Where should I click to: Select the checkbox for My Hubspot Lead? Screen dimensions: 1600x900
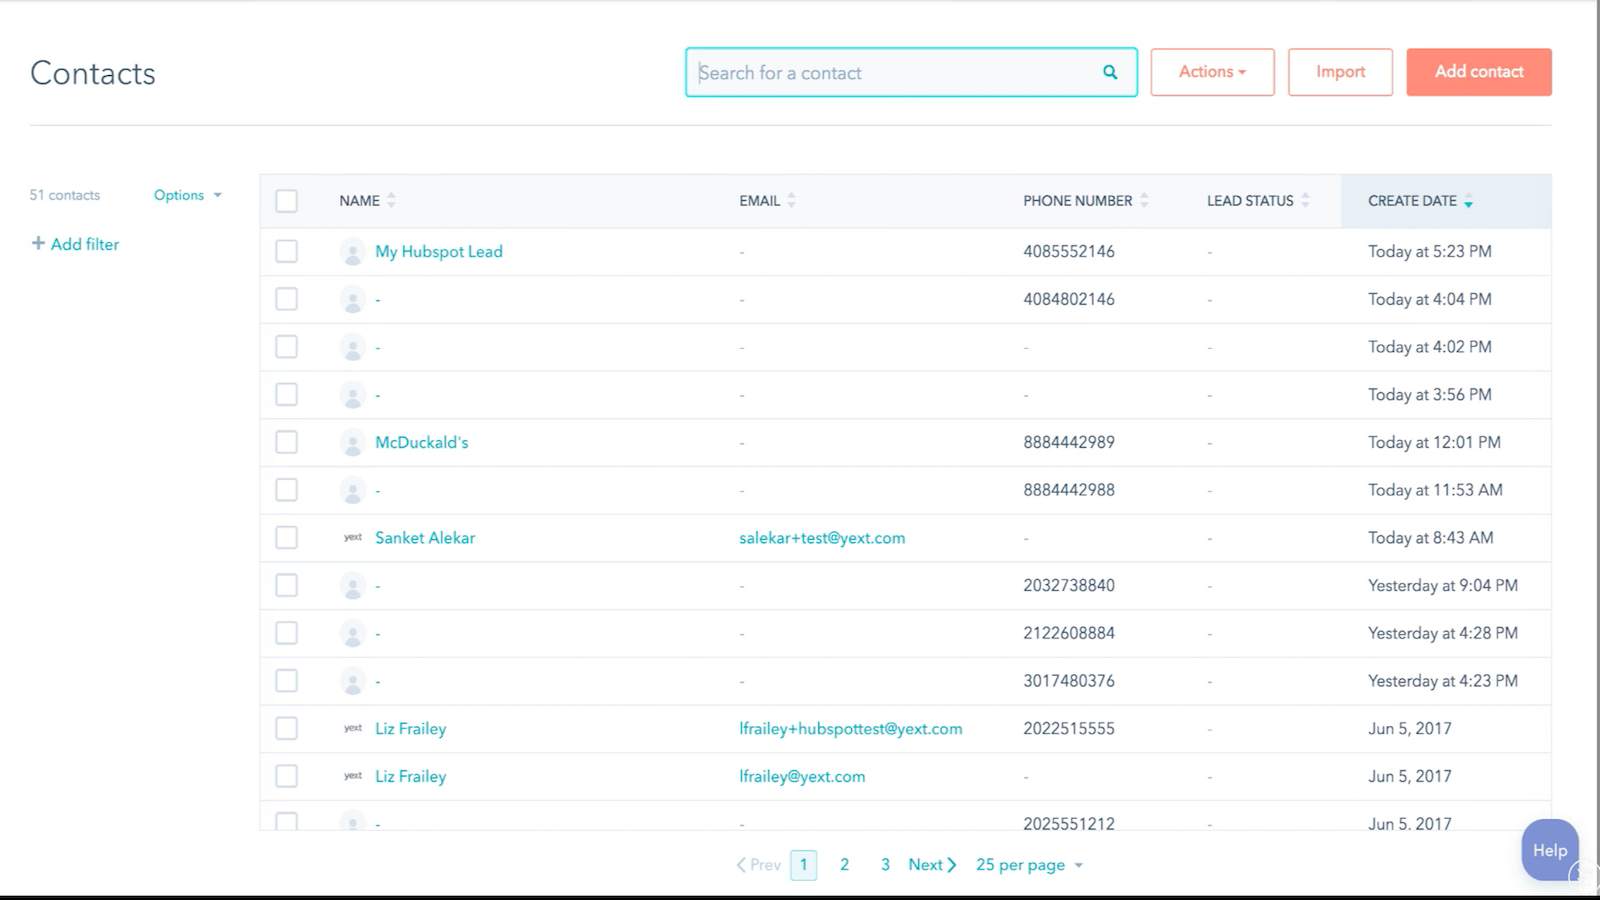point(286,251)
